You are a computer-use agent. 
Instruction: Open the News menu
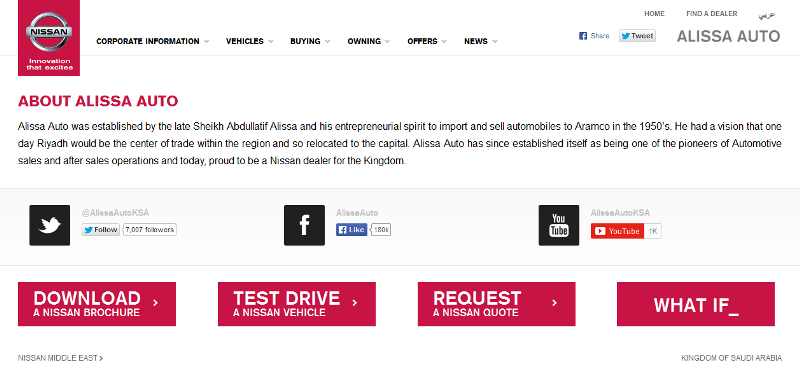click(481, 41)
